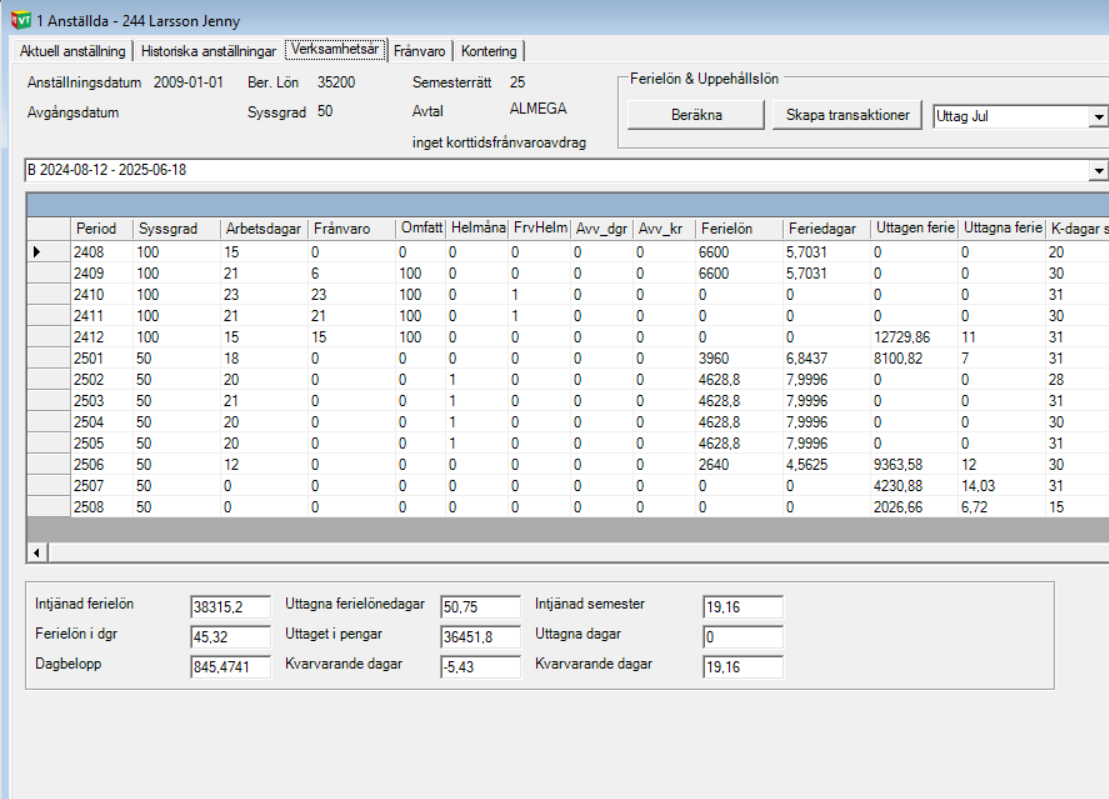Viewport: 1109px width, 799px height.
Task: Switch to Aktuell anställning tab
Action: click(x=72, y=51)
